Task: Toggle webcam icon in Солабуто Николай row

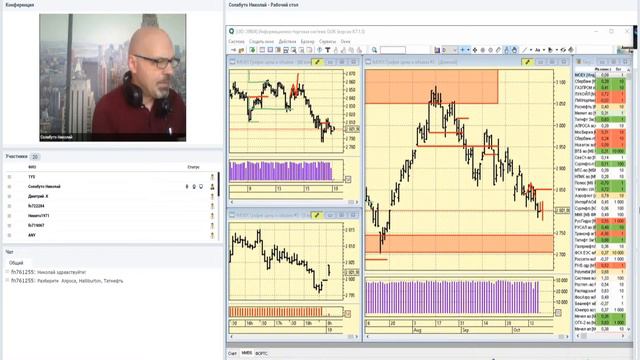Action: tap(194, 187)
